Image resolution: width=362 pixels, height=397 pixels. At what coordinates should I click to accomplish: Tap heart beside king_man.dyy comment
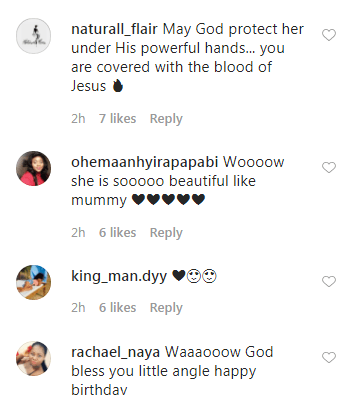click(329, 281)
